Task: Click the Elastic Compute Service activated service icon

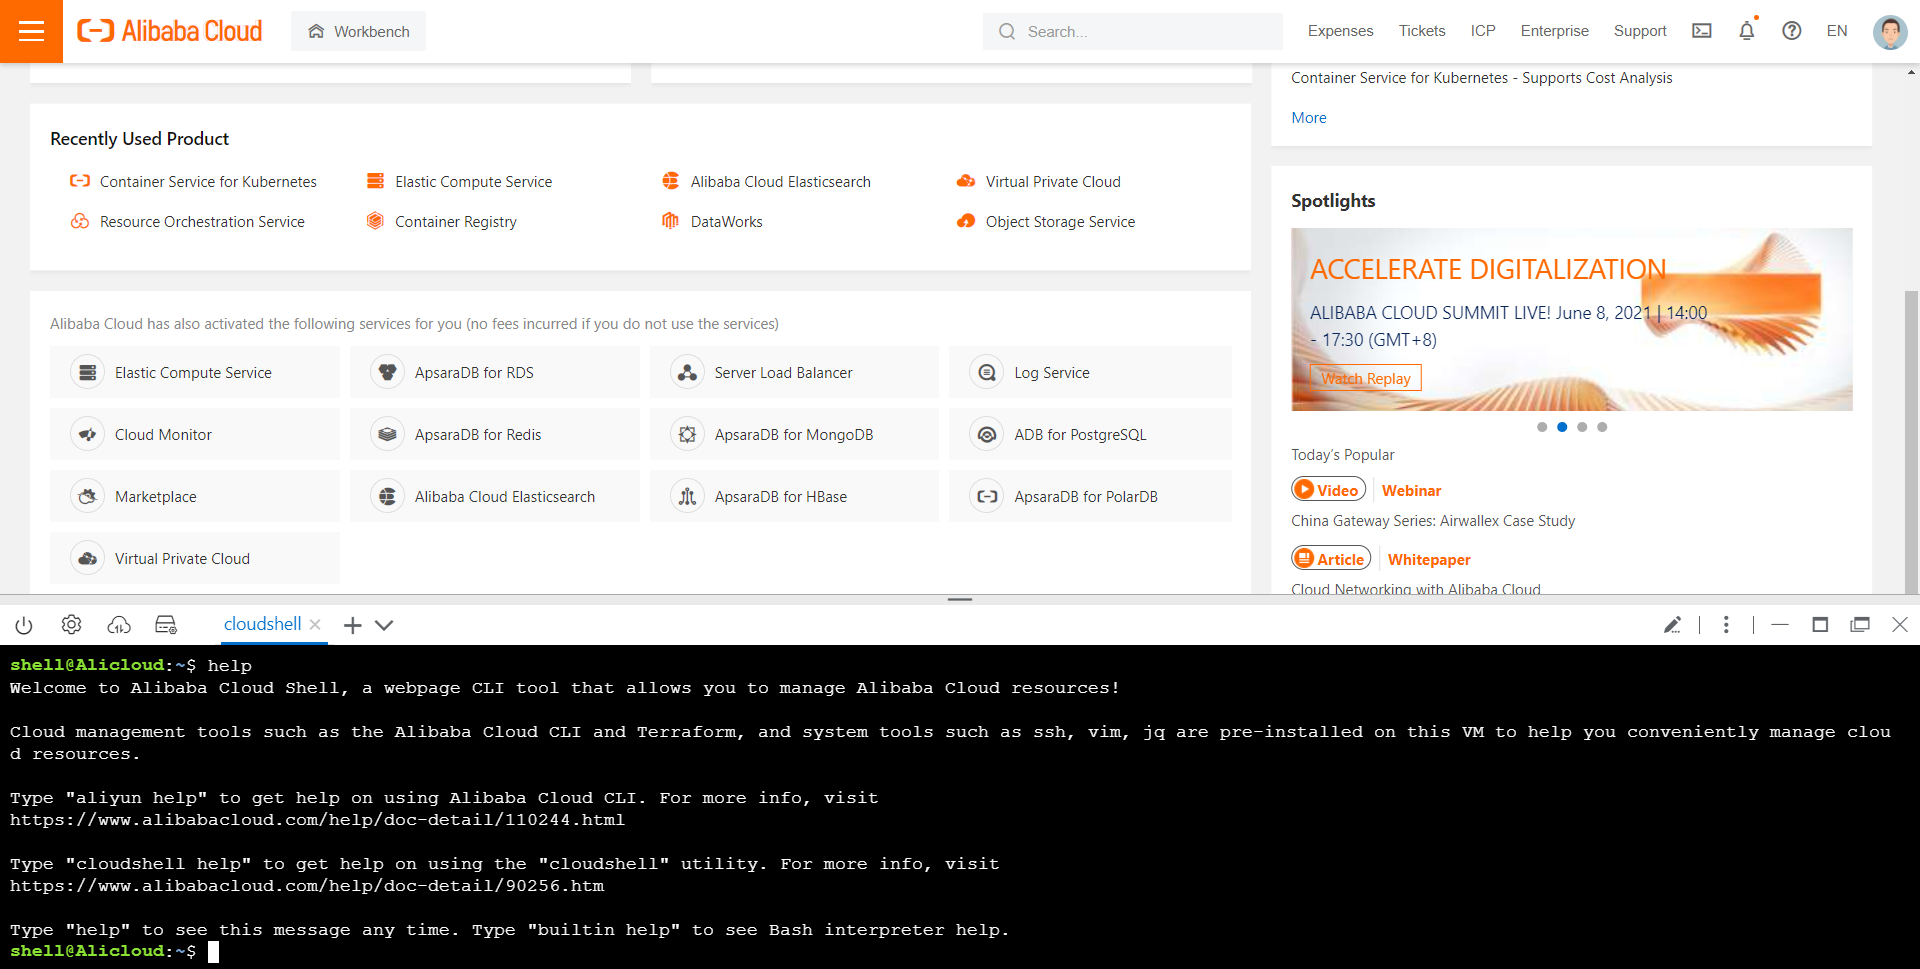Action: [x=88, y=373]
